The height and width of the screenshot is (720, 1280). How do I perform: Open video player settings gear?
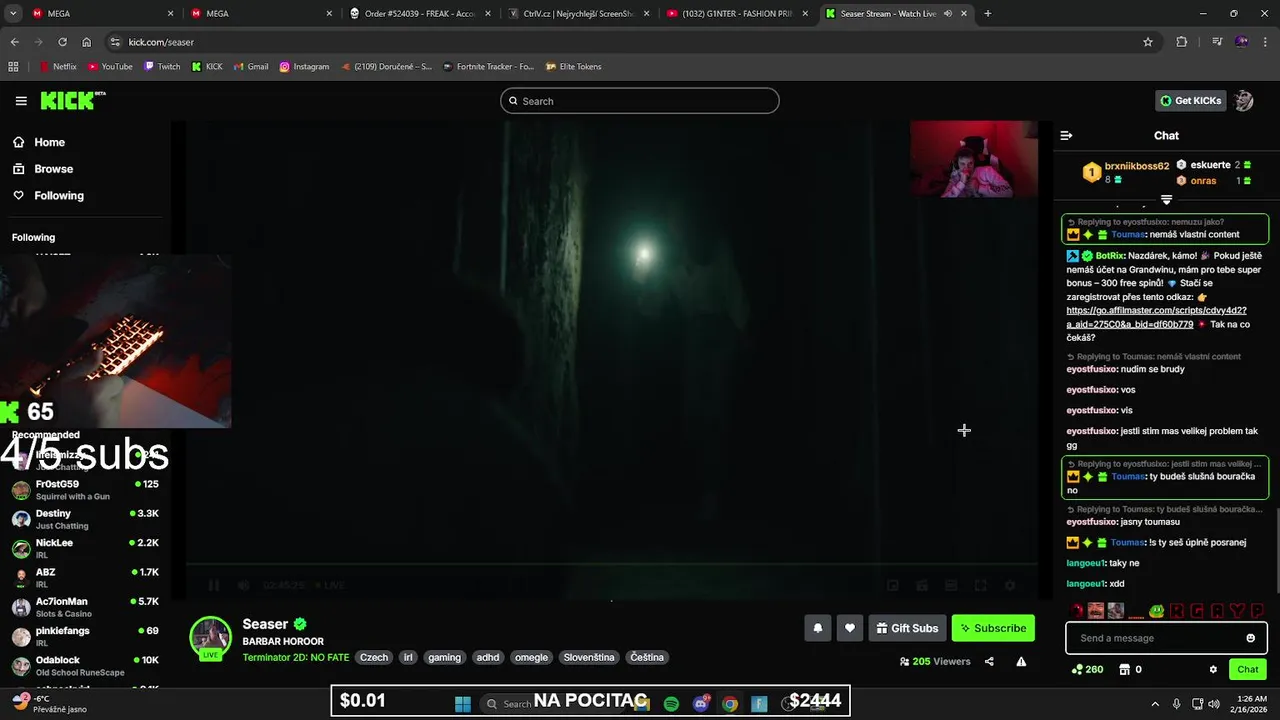(x=1010, y=585)
